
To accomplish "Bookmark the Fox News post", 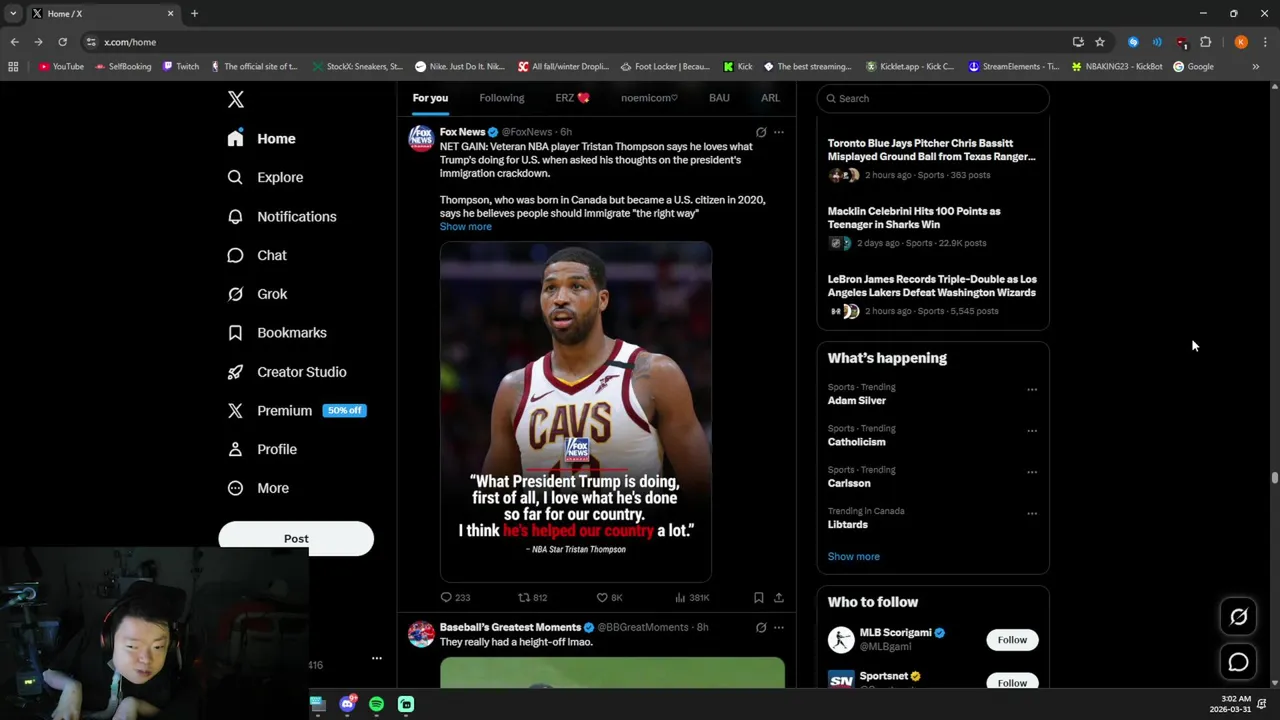I will 759,597.
